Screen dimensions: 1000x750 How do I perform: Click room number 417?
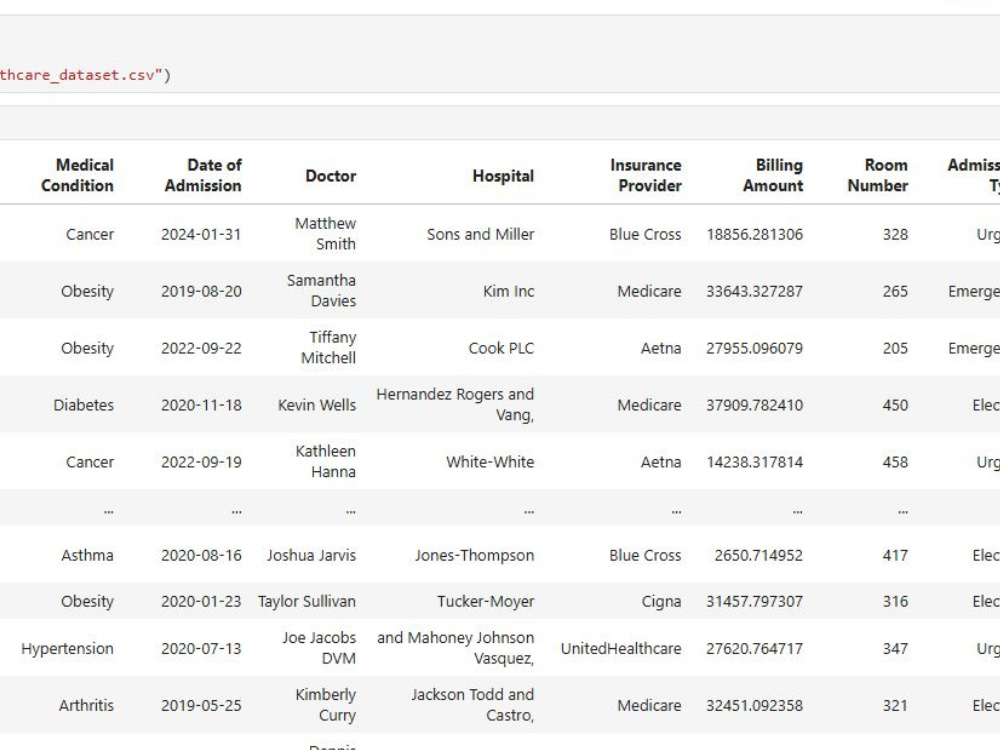tap(895, 555)
